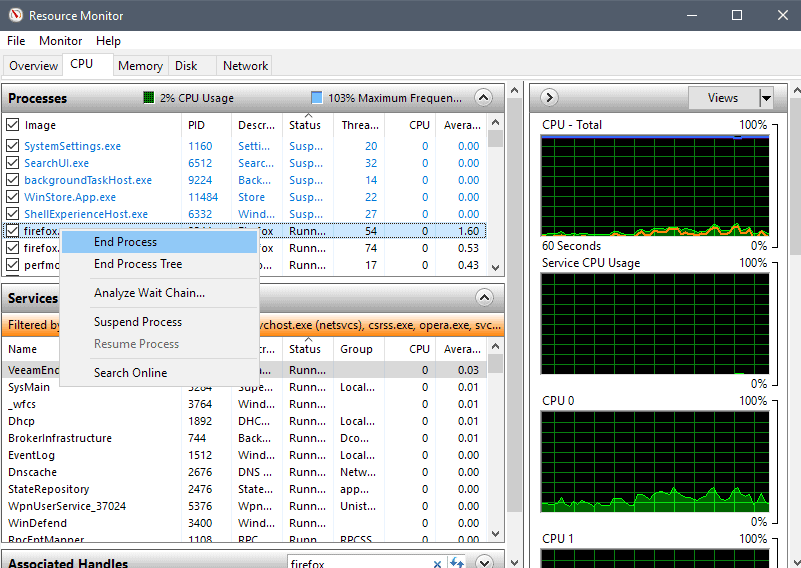Clear the firefox search text with X icon
Screen dimensions: 801x568
pyautogui.click(x=437, y=563)
